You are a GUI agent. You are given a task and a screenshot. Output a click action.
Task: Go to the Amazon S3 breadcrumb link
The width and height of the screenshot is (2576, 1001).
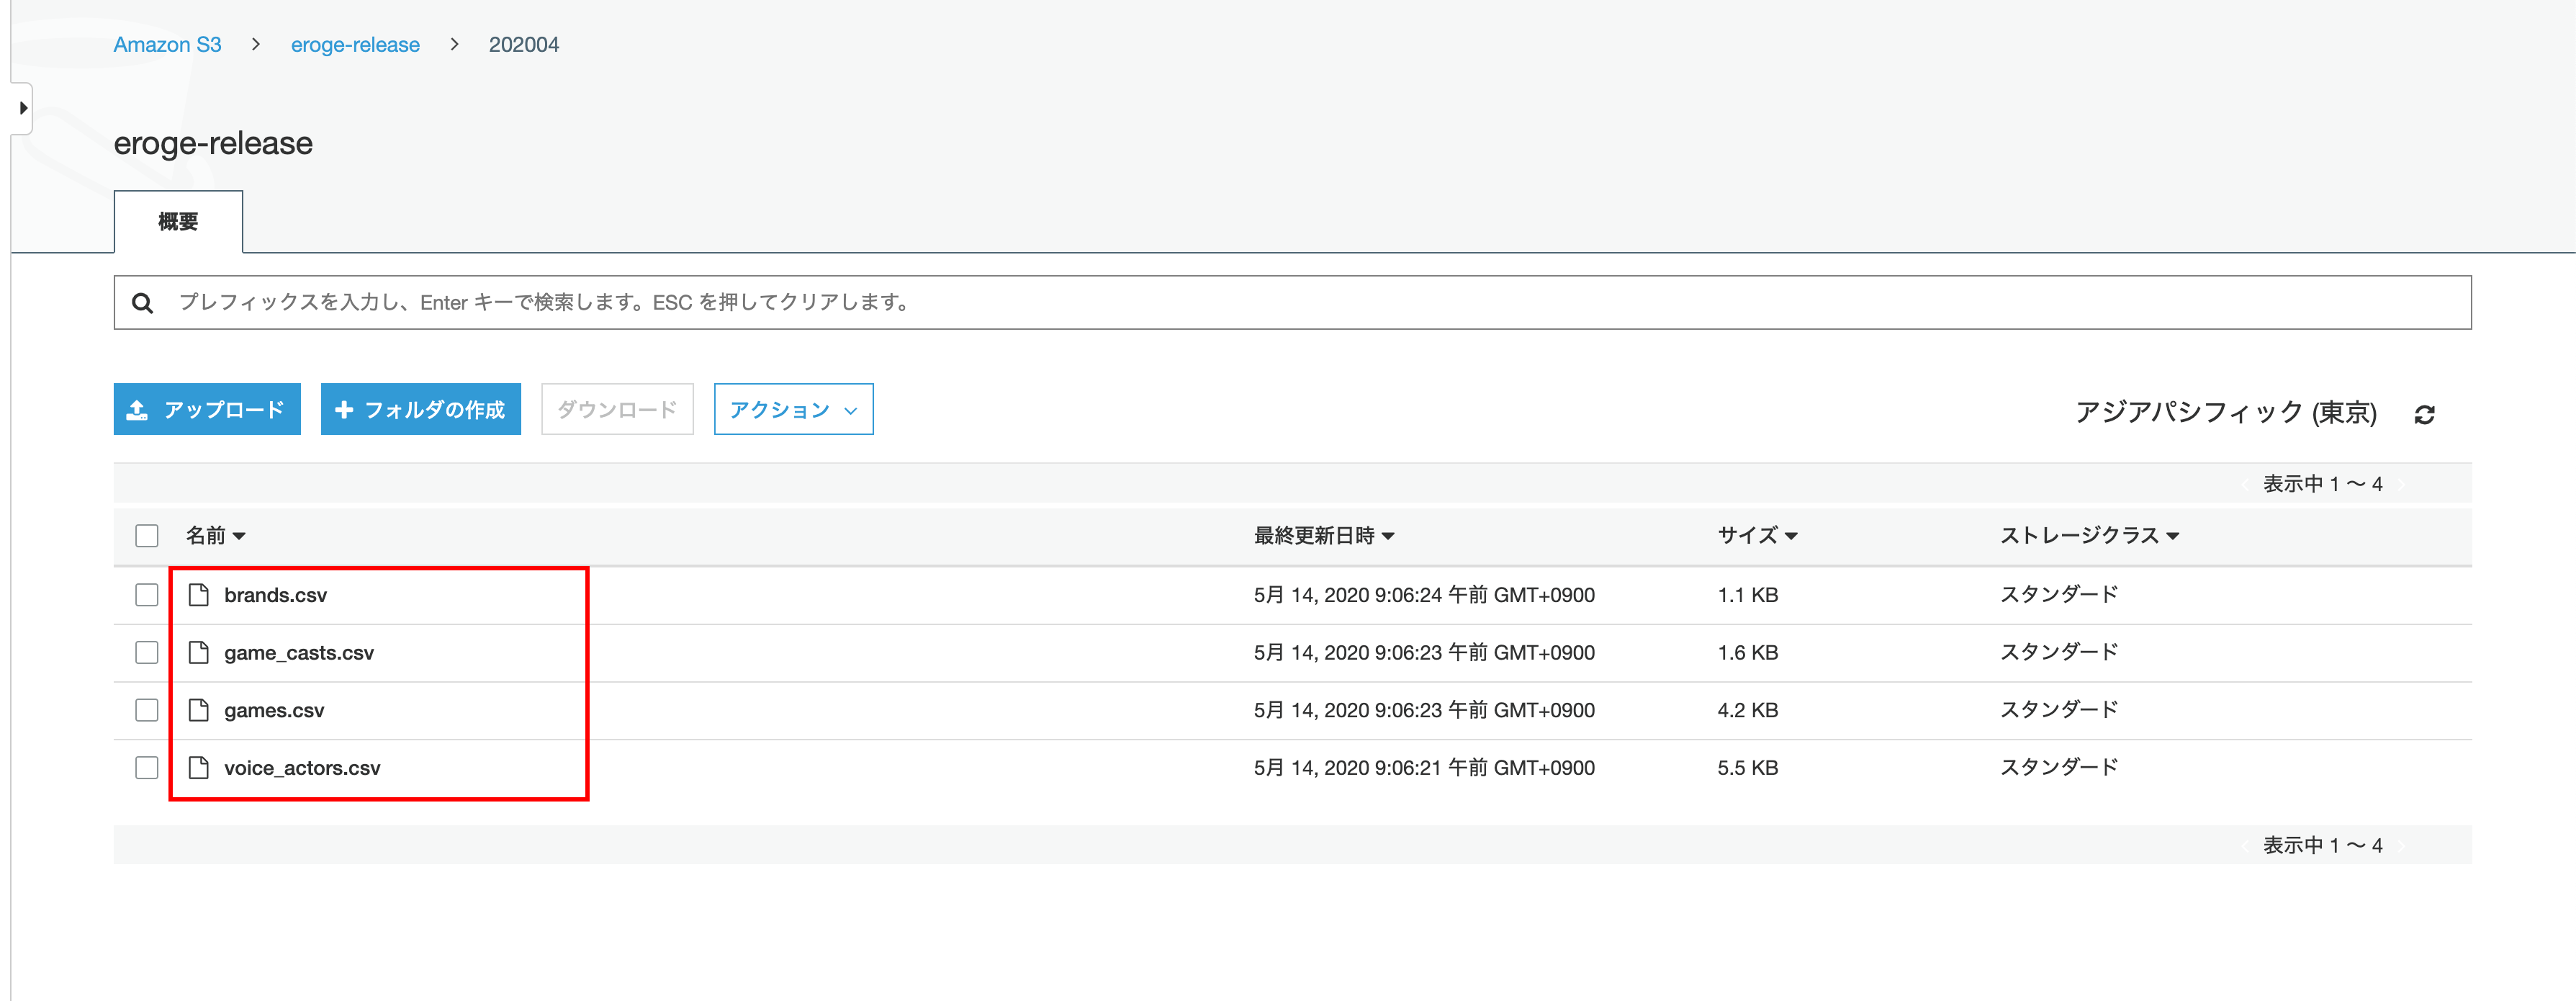pos(167,45)
